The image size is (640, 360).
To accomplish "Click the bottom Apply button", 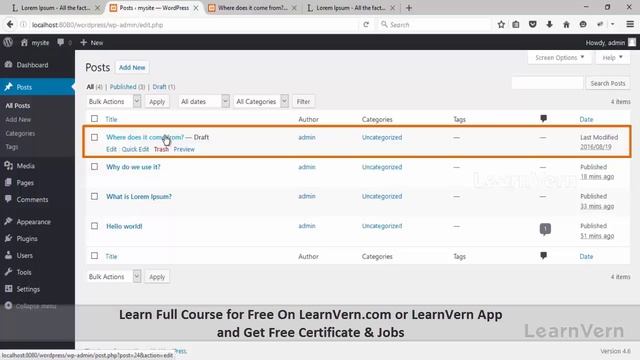I will (157, 277).
